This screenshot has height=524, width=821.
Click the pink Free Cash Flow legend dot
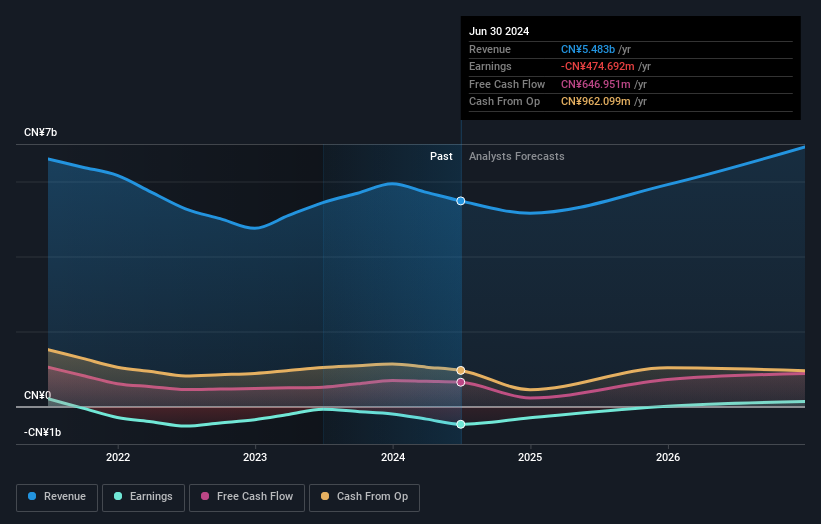[x=205, y=496]
